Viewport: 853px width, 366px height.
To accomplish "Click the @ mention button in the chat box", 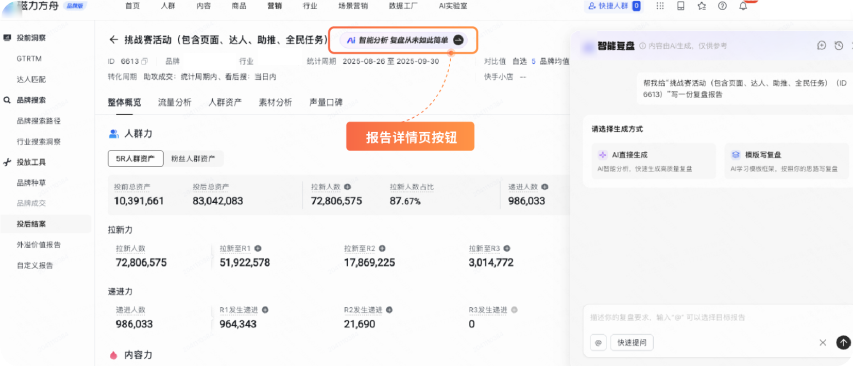I will tap(598, 343).
